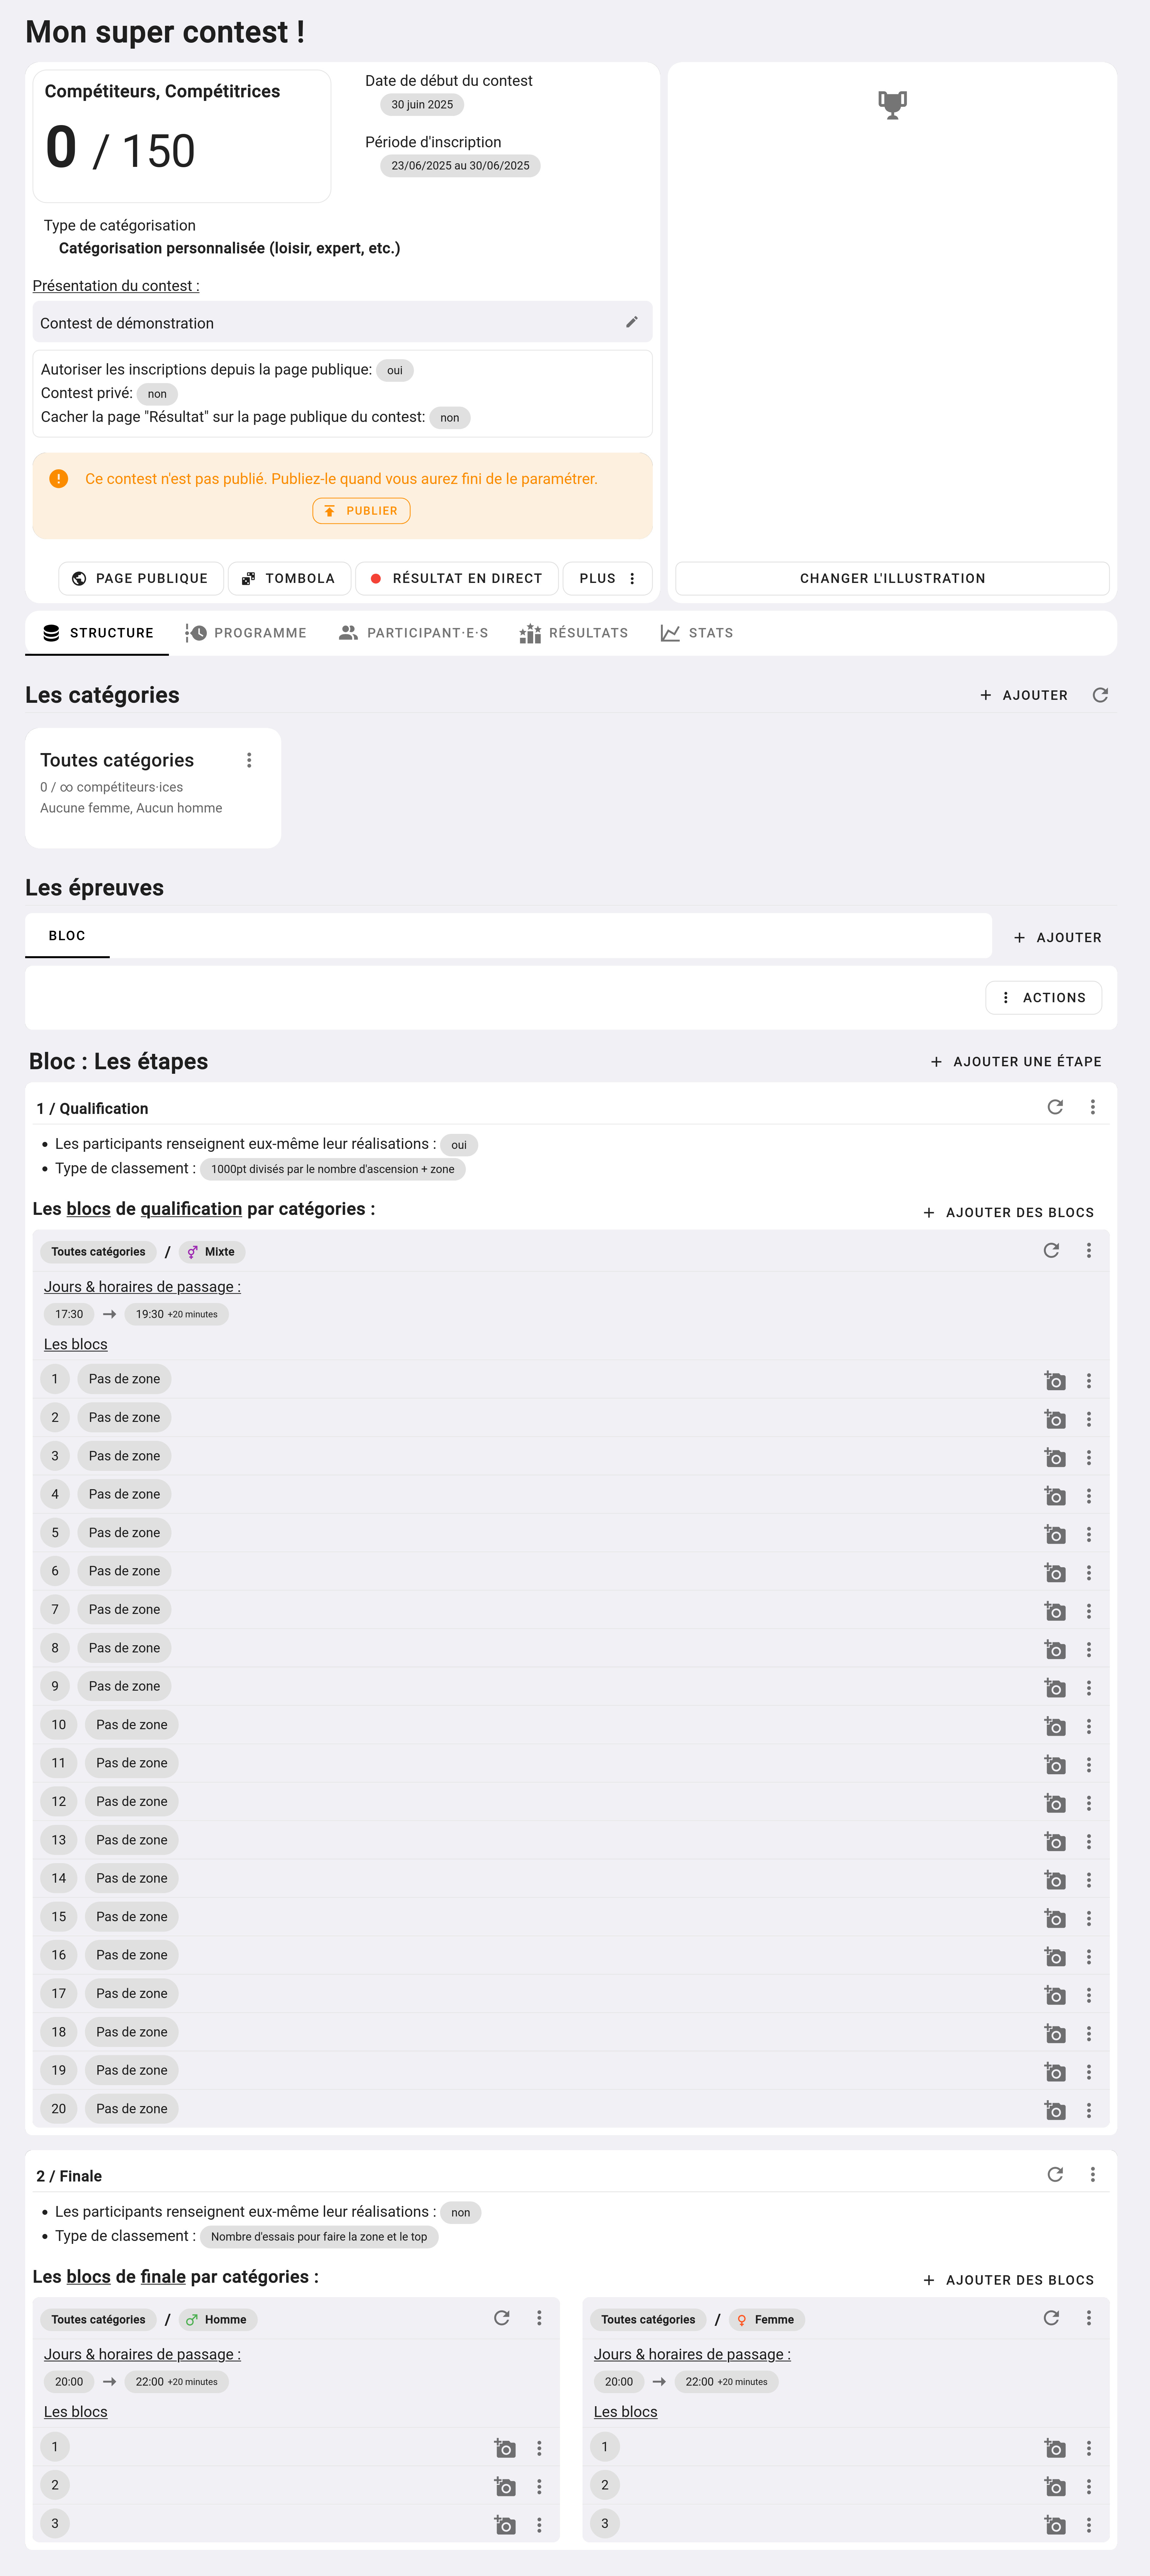This screenshot has width=1150, height=2576.
Task: Open the Tombola button
Action: tap(289, 578)
